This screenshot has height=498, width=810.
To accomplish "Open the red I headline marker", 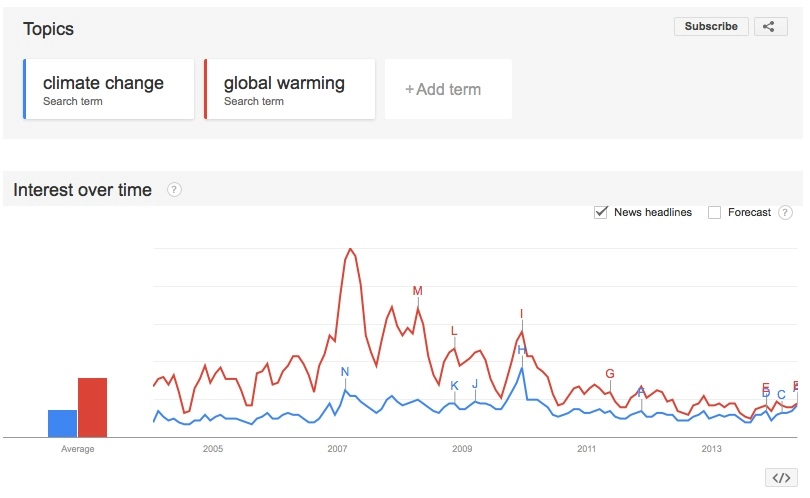I will [521, 314].
